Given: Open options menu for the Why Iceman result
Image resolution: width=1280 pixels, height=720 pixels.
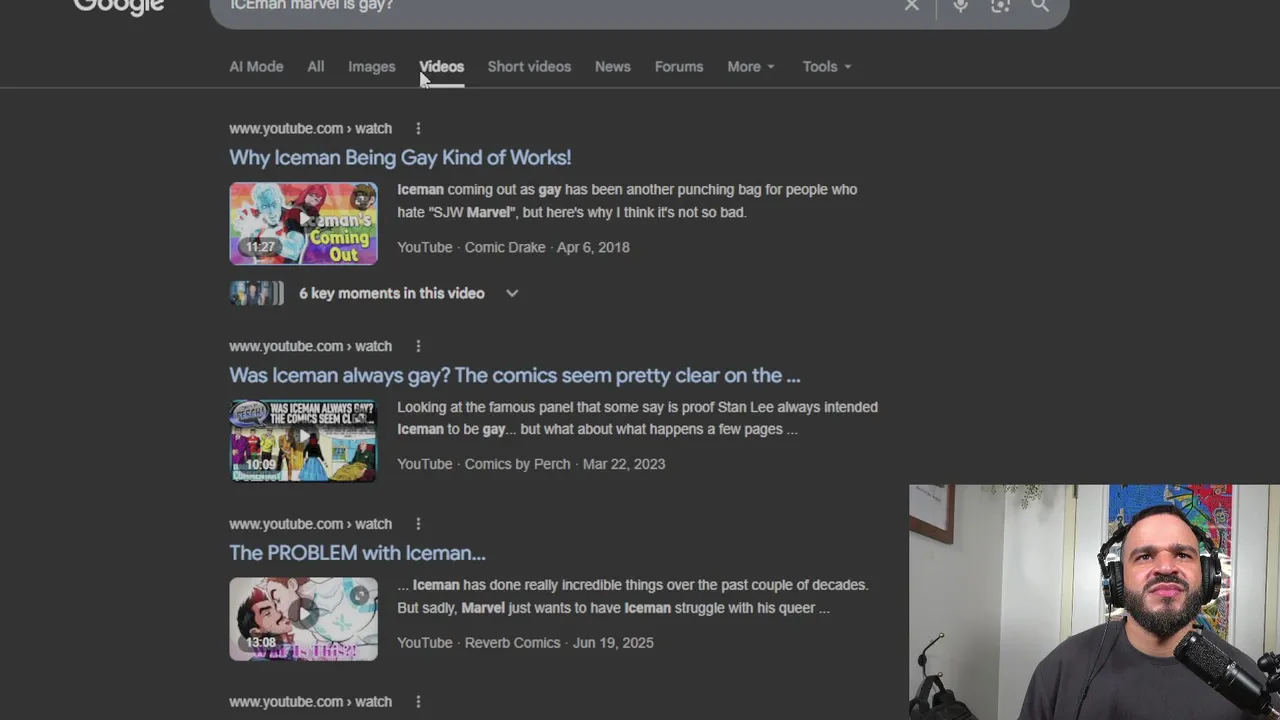Looking at the screenshot, I should tap(418, 128).
